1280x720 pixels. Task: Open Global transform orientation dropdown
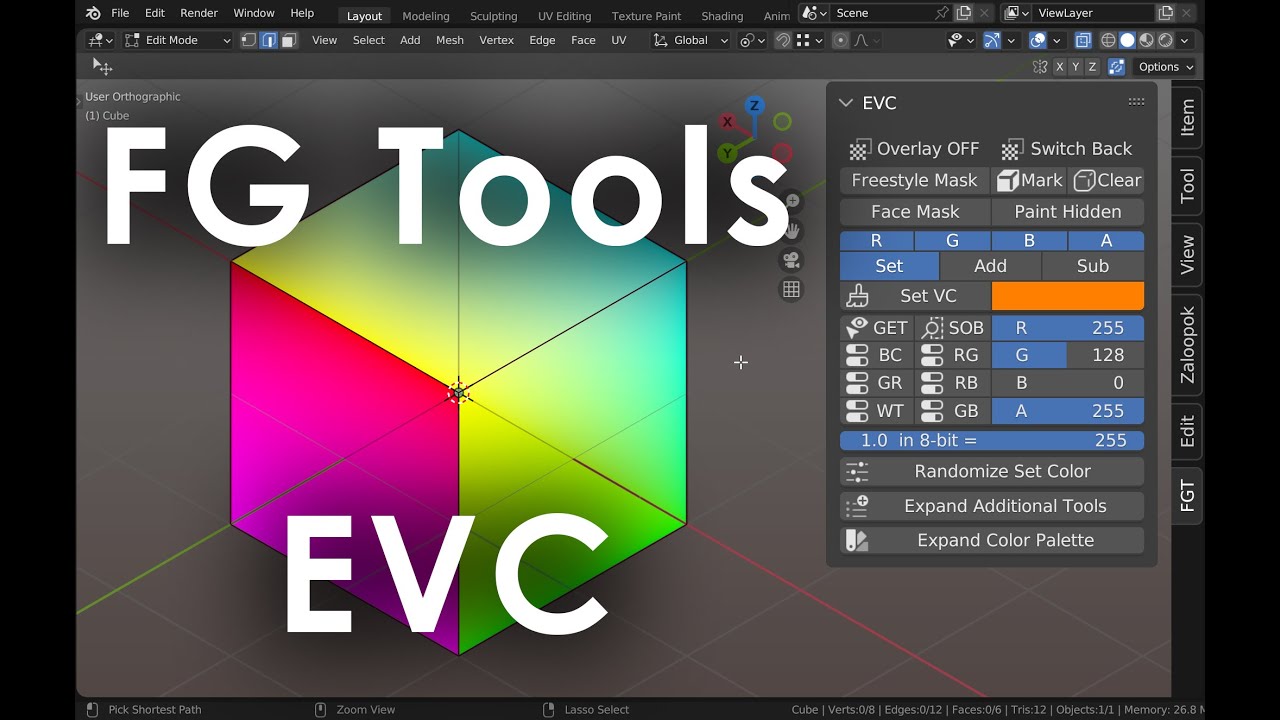coord(691,40)
